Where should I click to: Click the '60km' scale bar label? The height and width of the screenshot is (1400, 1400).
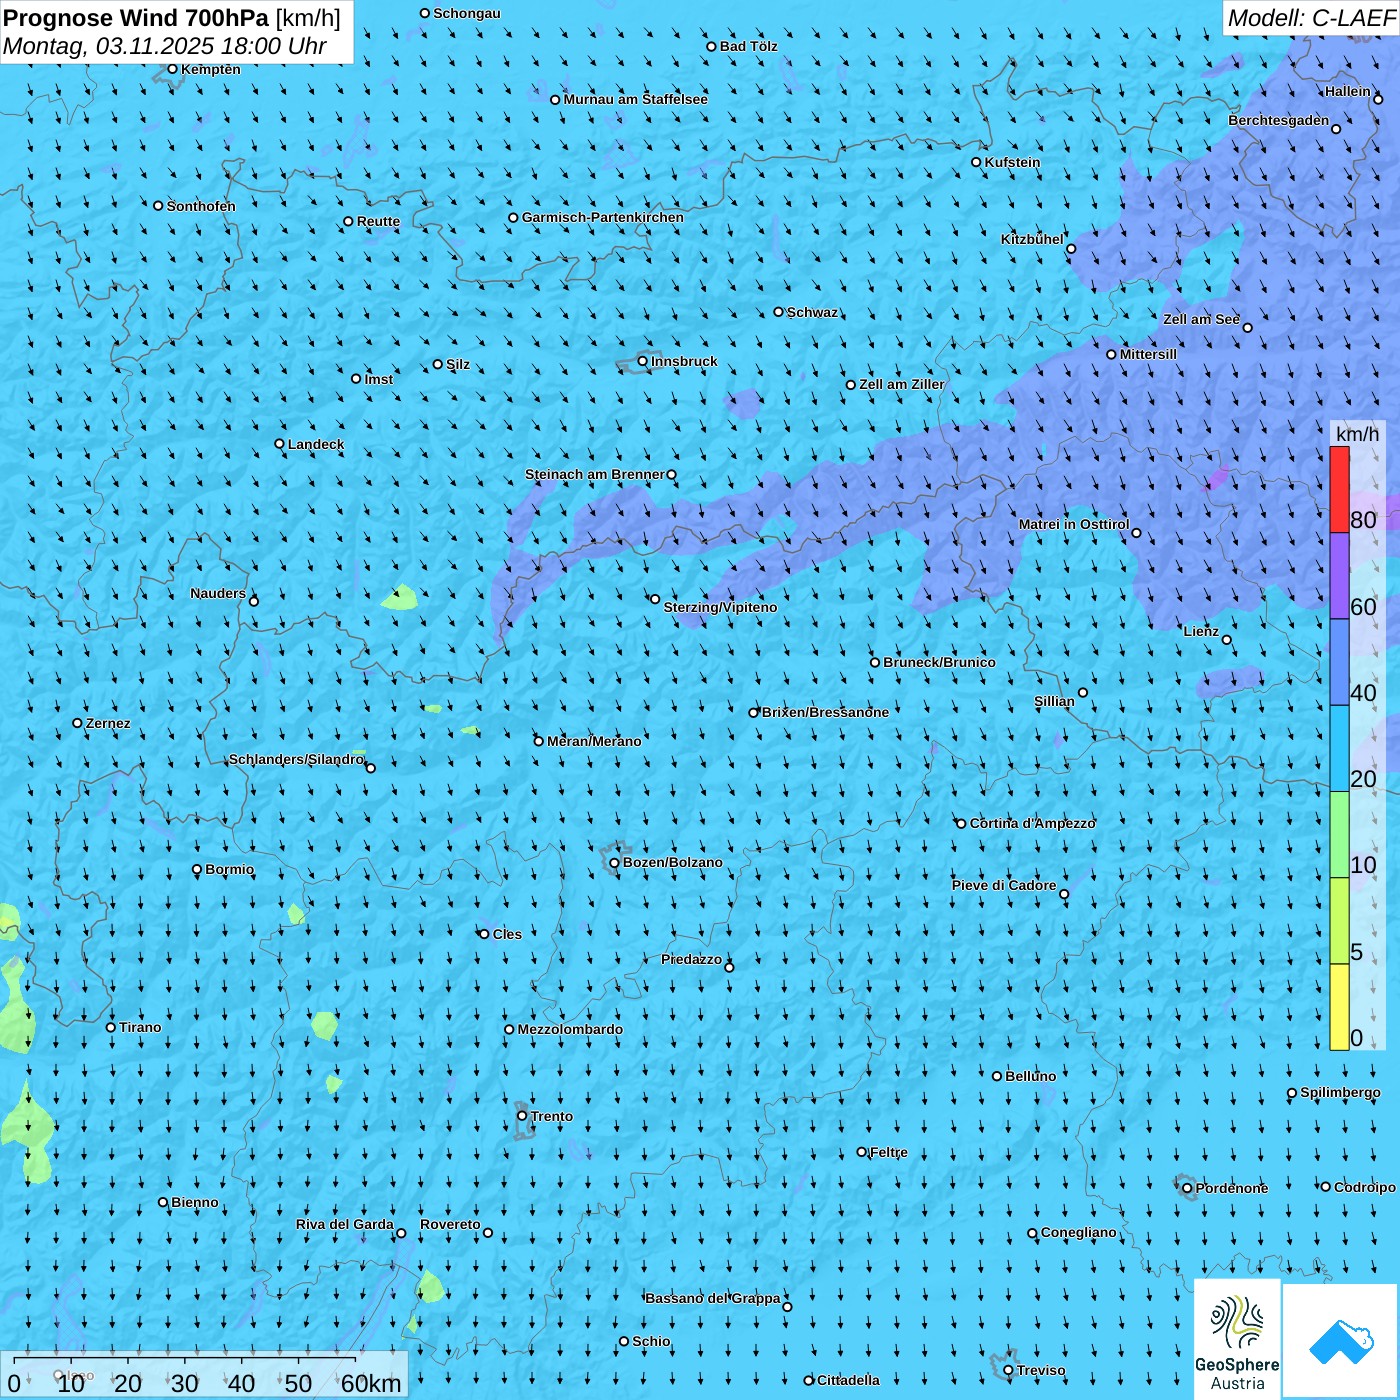click(371, 1383)
